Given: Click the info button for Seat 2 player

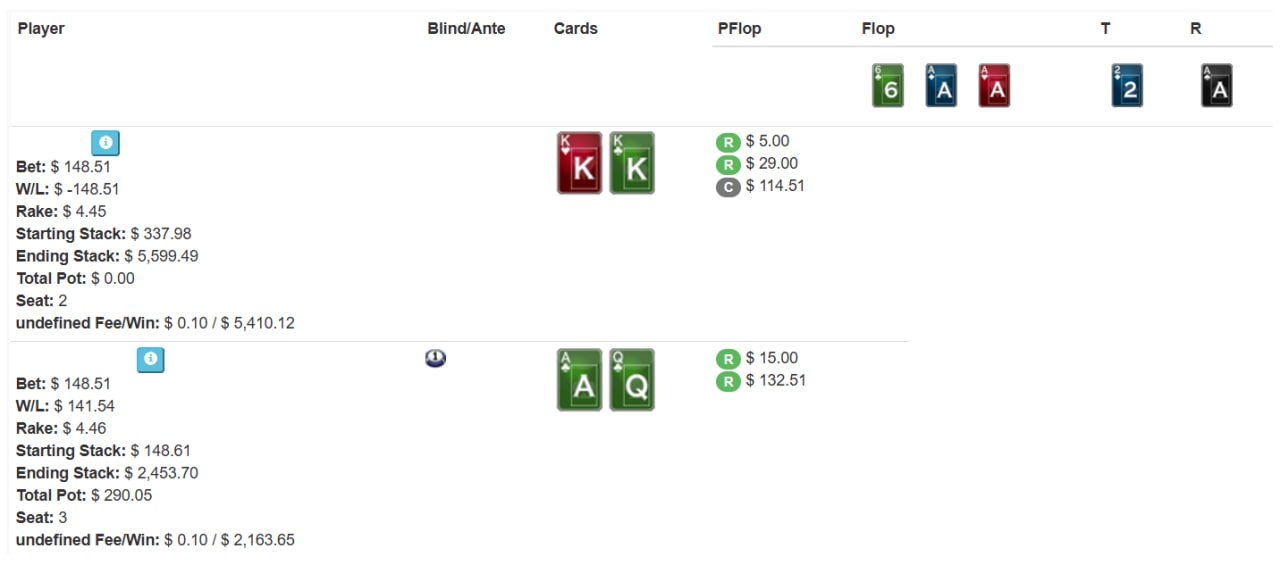Looking at the screenshot, I should pyautogui.click(x=105, y=143).
